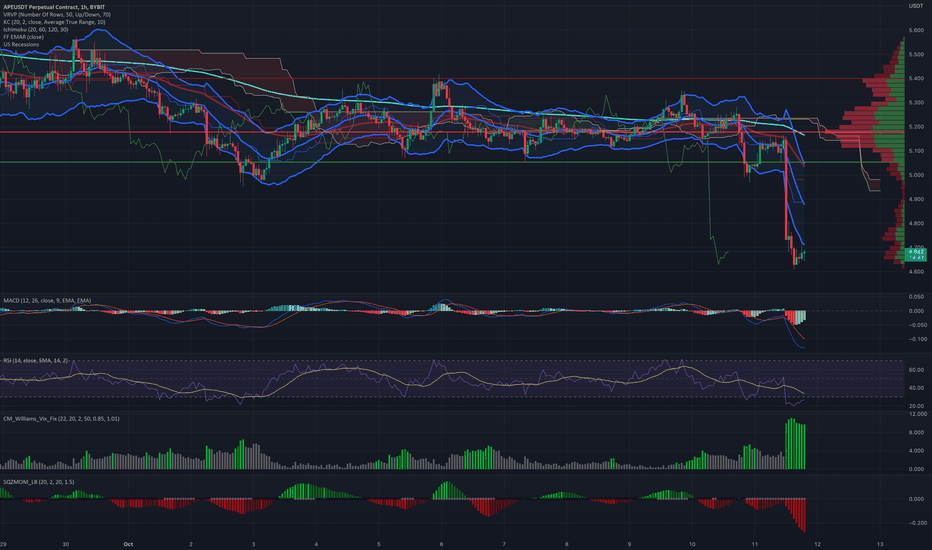Click the 5.600 price axis label
Image resolution: width=932 pixels, height=550 pixels.
[916, 30]
